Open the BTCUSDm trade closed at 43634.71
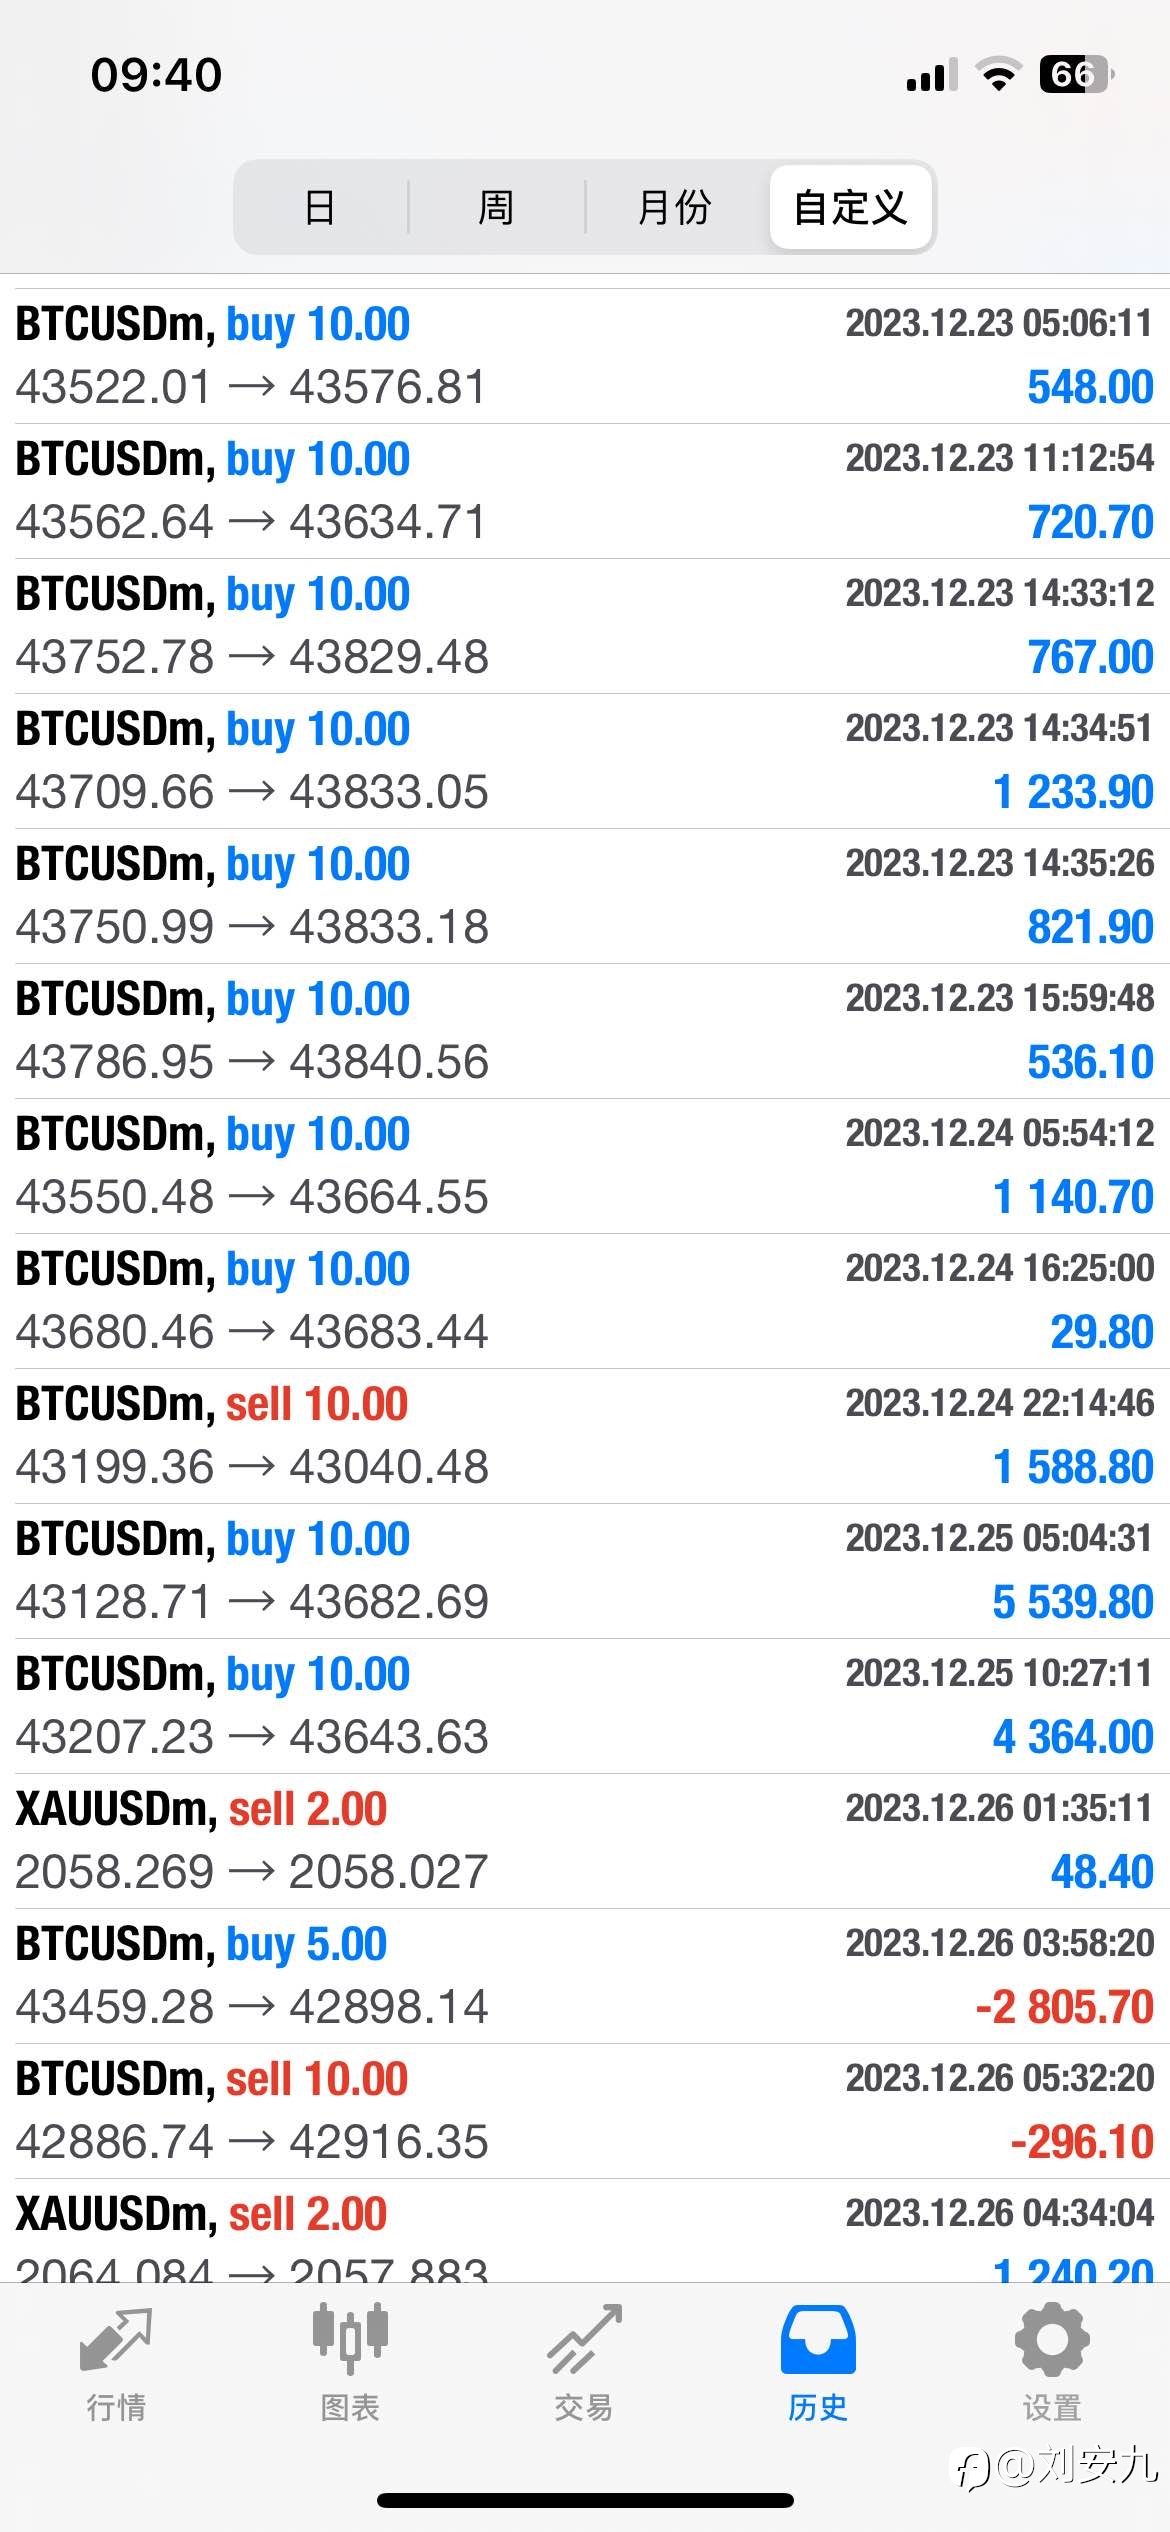Viewport: 1170px width, 2532px height. click(x=585, y=491)
